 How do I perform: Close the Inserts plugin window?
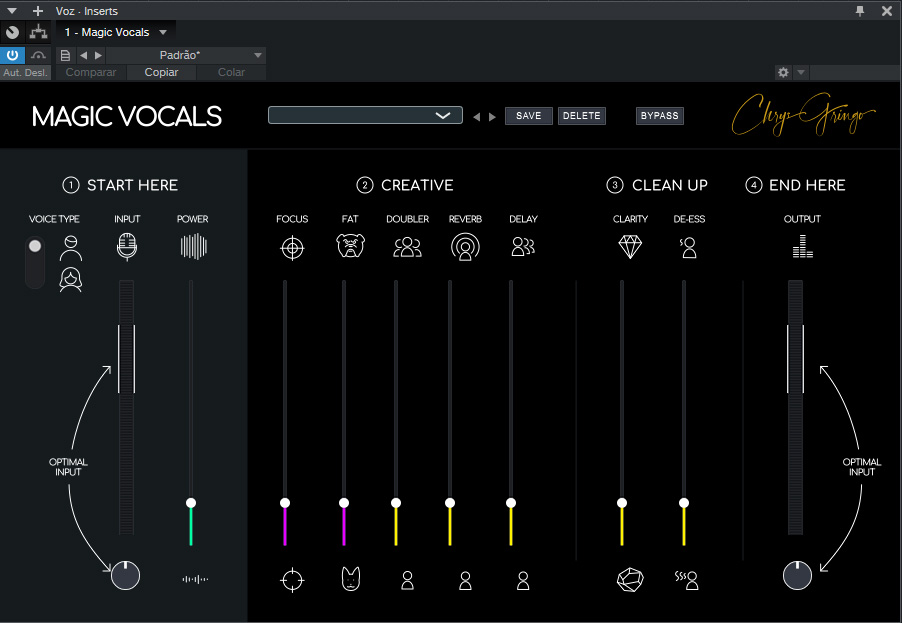(x=887, y=11)
